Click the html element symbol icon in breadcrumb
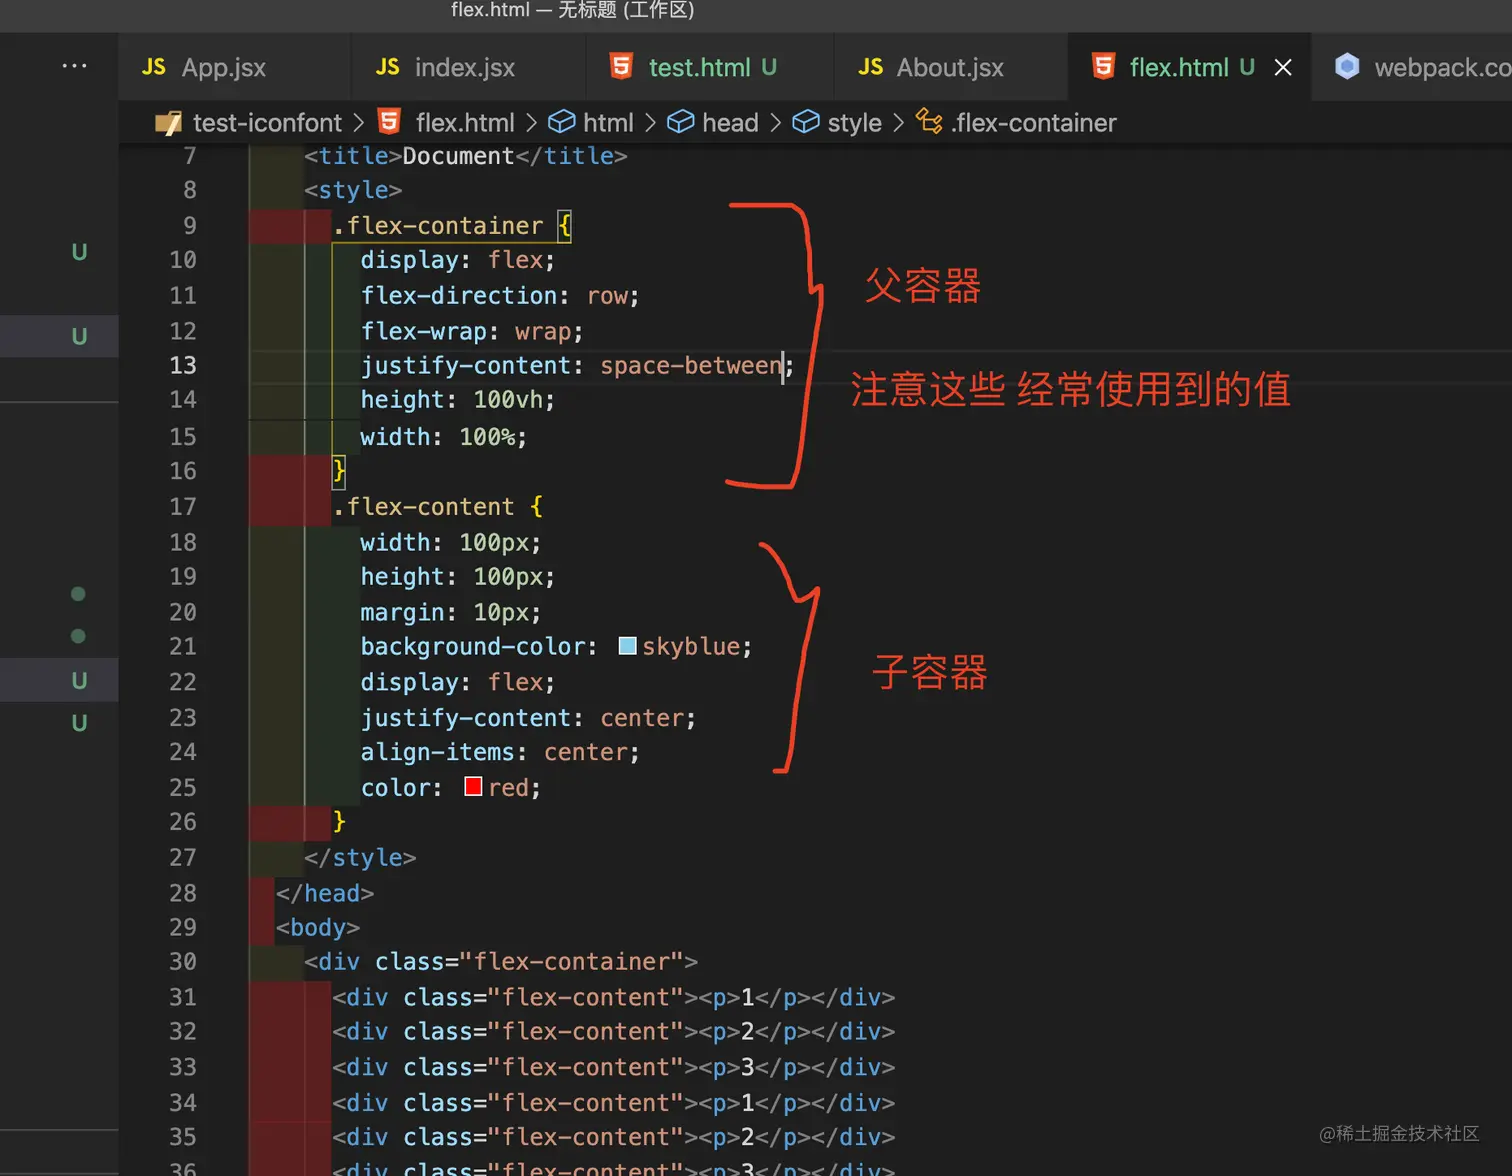This screenshot has width=1512, height=1176. click(x=562, y=122)
